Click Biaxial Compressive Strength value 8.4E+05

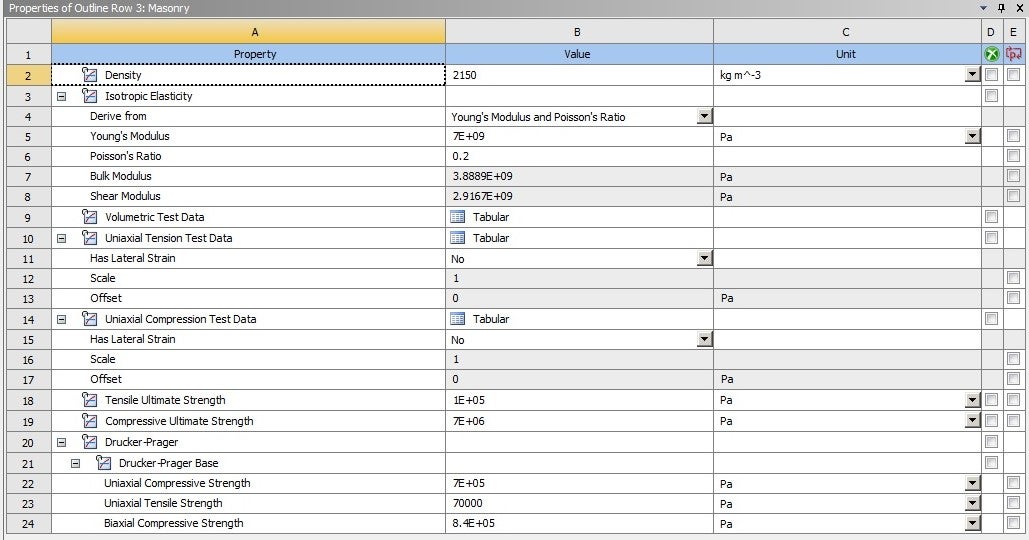(579, 523)
